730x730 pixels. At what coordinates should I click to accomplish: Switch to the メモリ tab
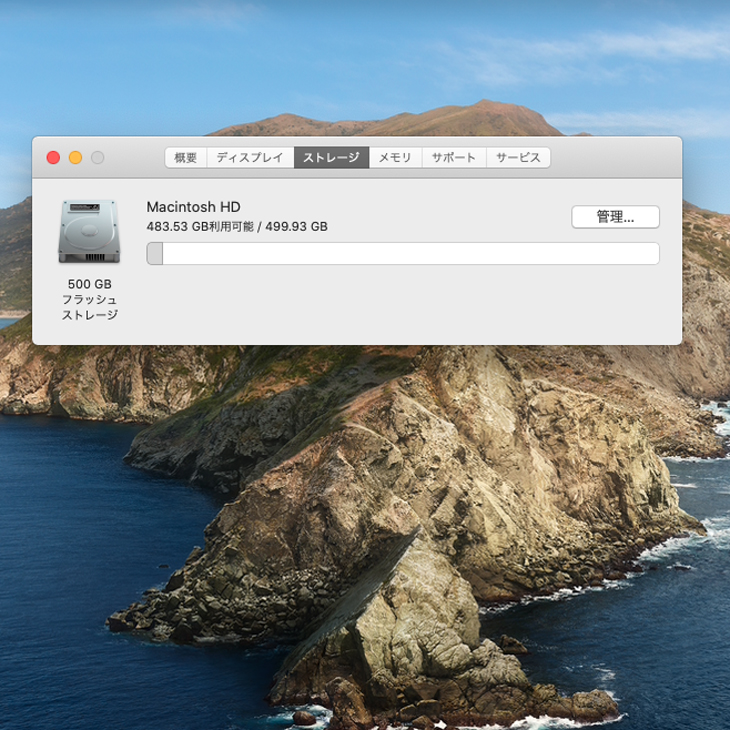click(x=395, y=157)
